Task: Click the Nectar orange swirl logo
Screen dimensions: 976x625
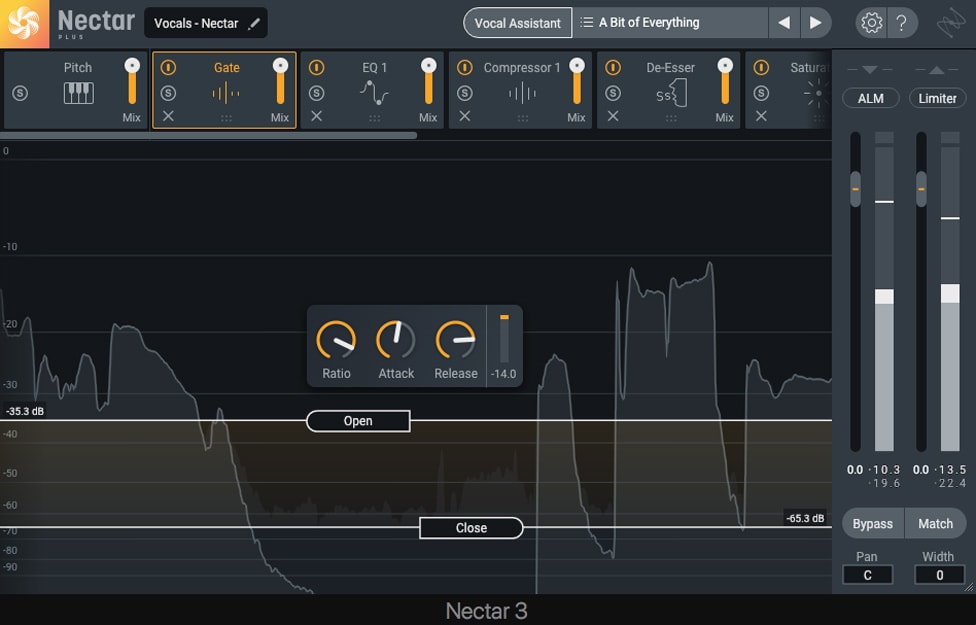Action: click(x=24, y=24)
